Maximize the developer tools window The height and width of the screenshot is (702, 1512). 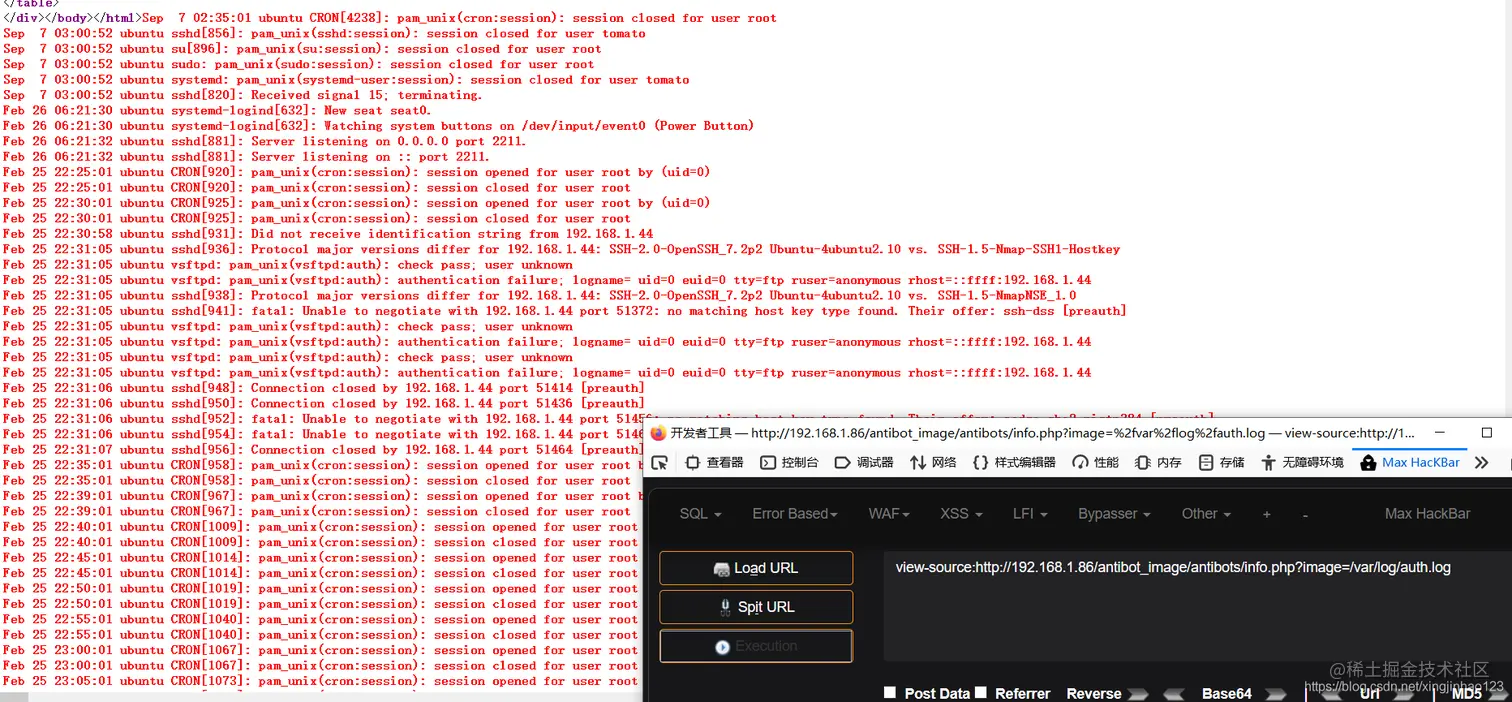(x=1487, y=432)
